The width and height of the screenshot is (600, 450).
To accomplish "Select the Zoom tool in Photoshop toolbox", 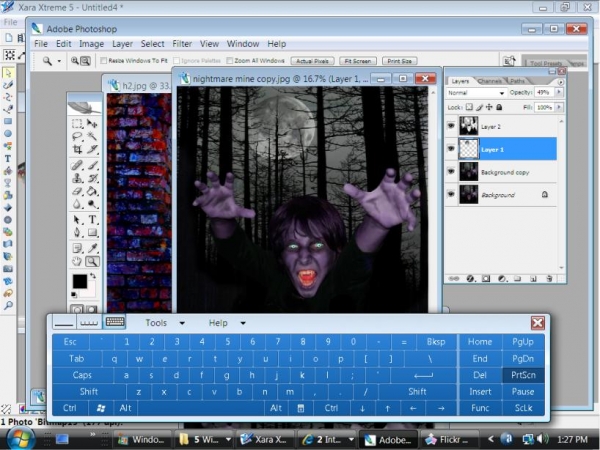I will click(92, 261).
